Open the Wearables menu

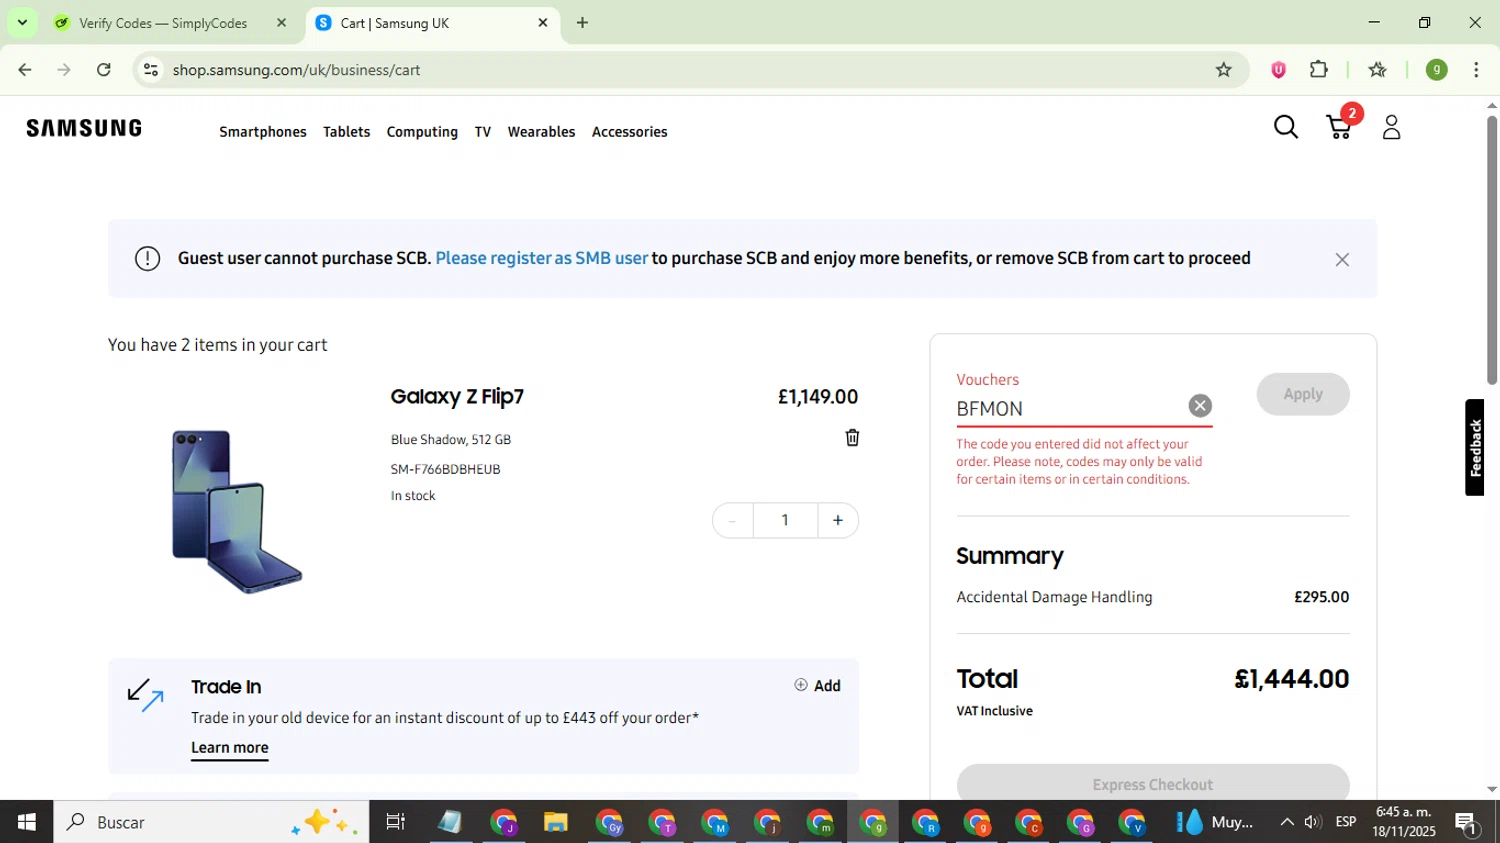coord(541,132)
